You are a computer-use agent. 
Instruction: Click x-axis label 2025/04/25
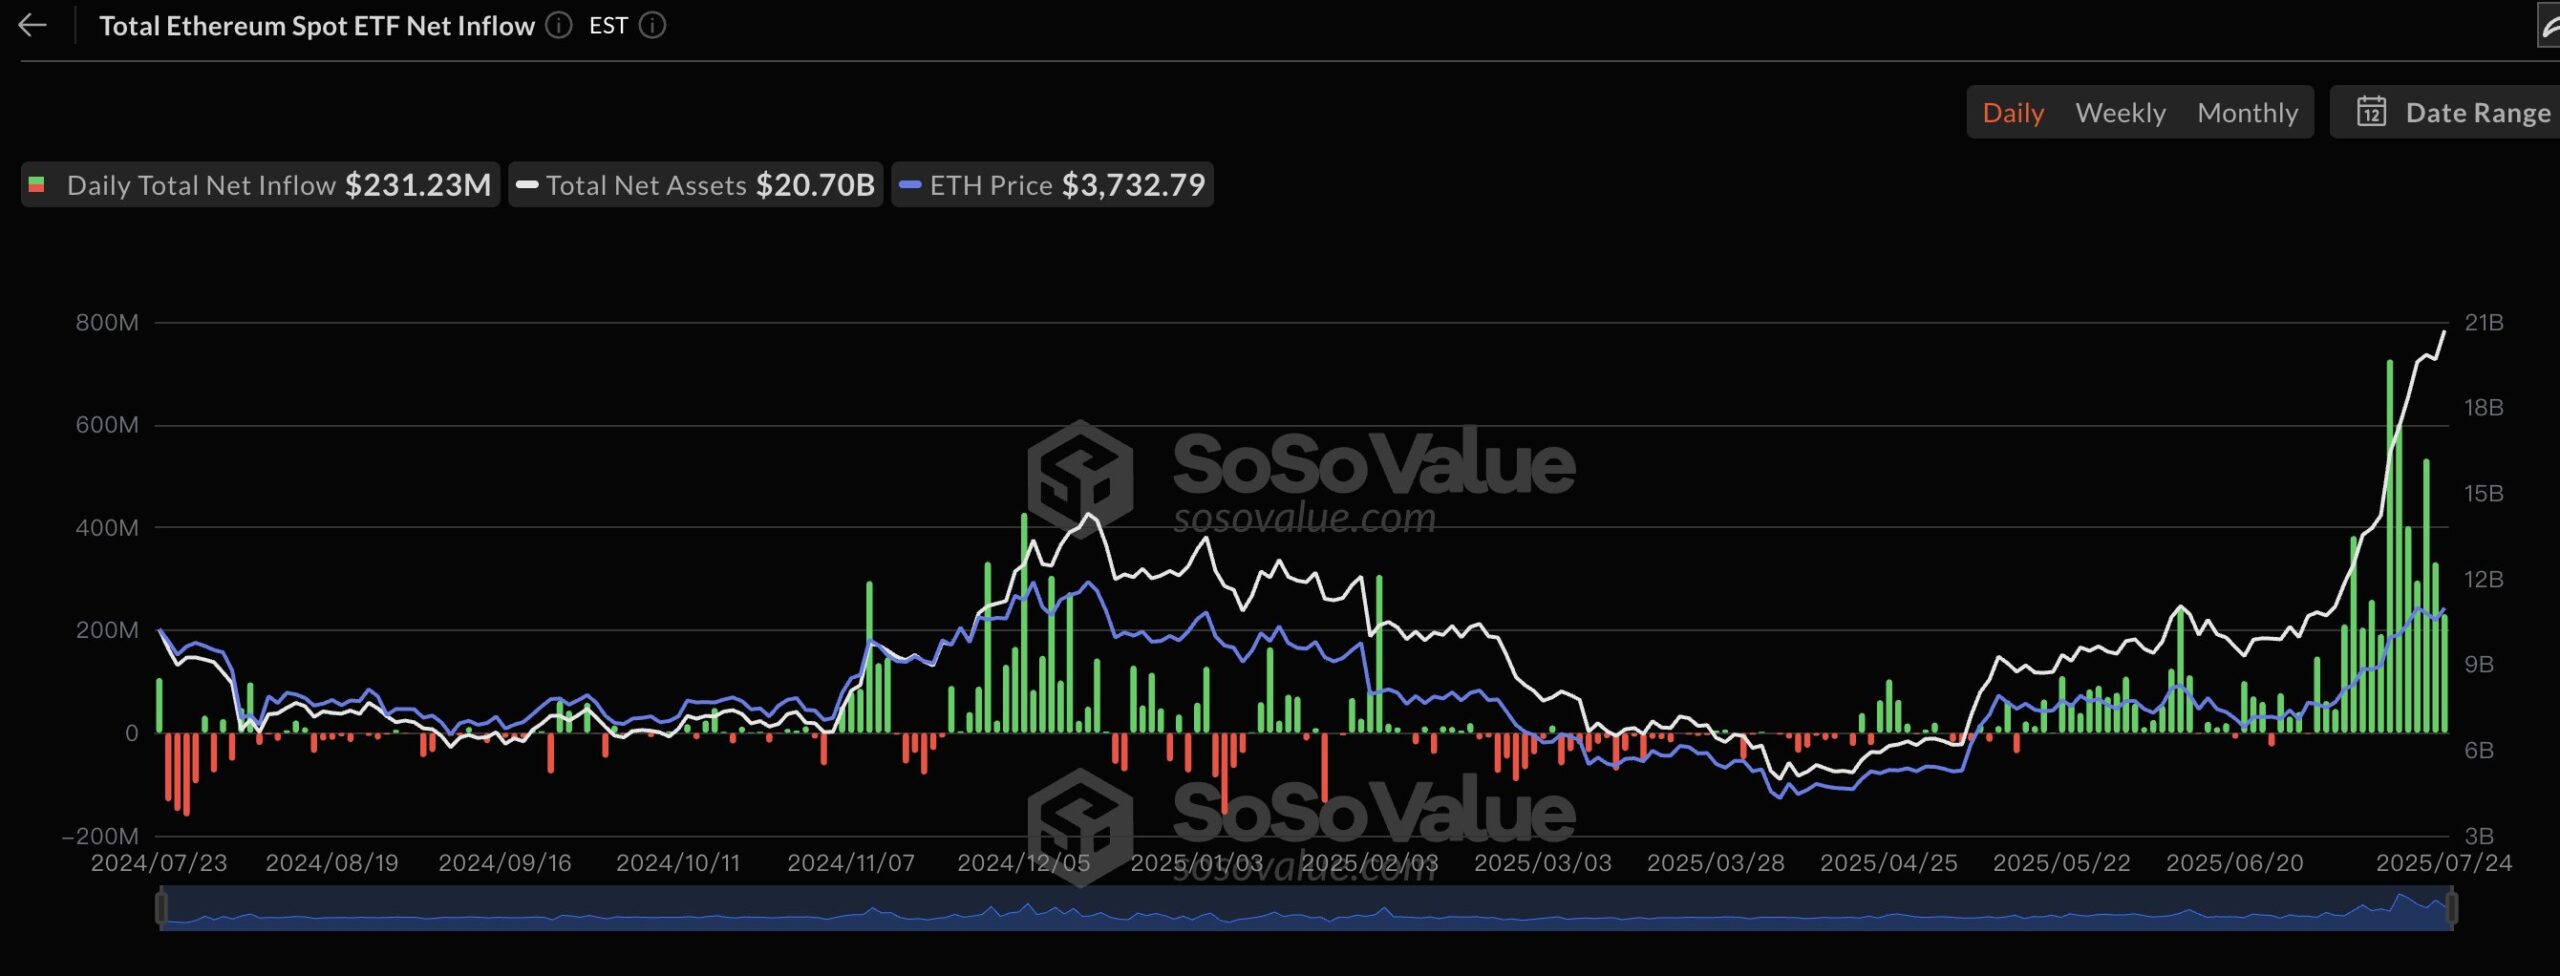point(1889,863)
